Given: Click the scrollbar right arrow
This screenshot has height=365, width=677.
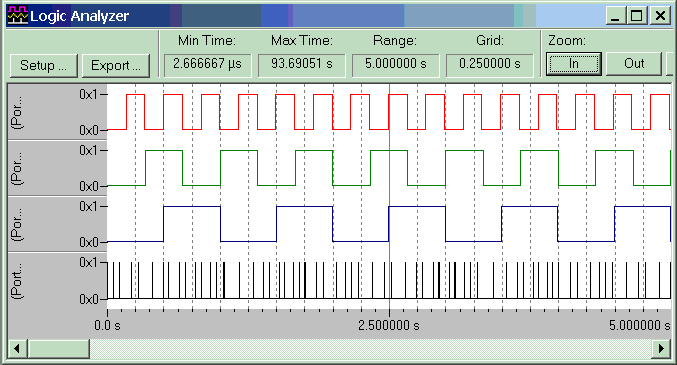Looking at the screenshot, I should [x=661, y=348].
